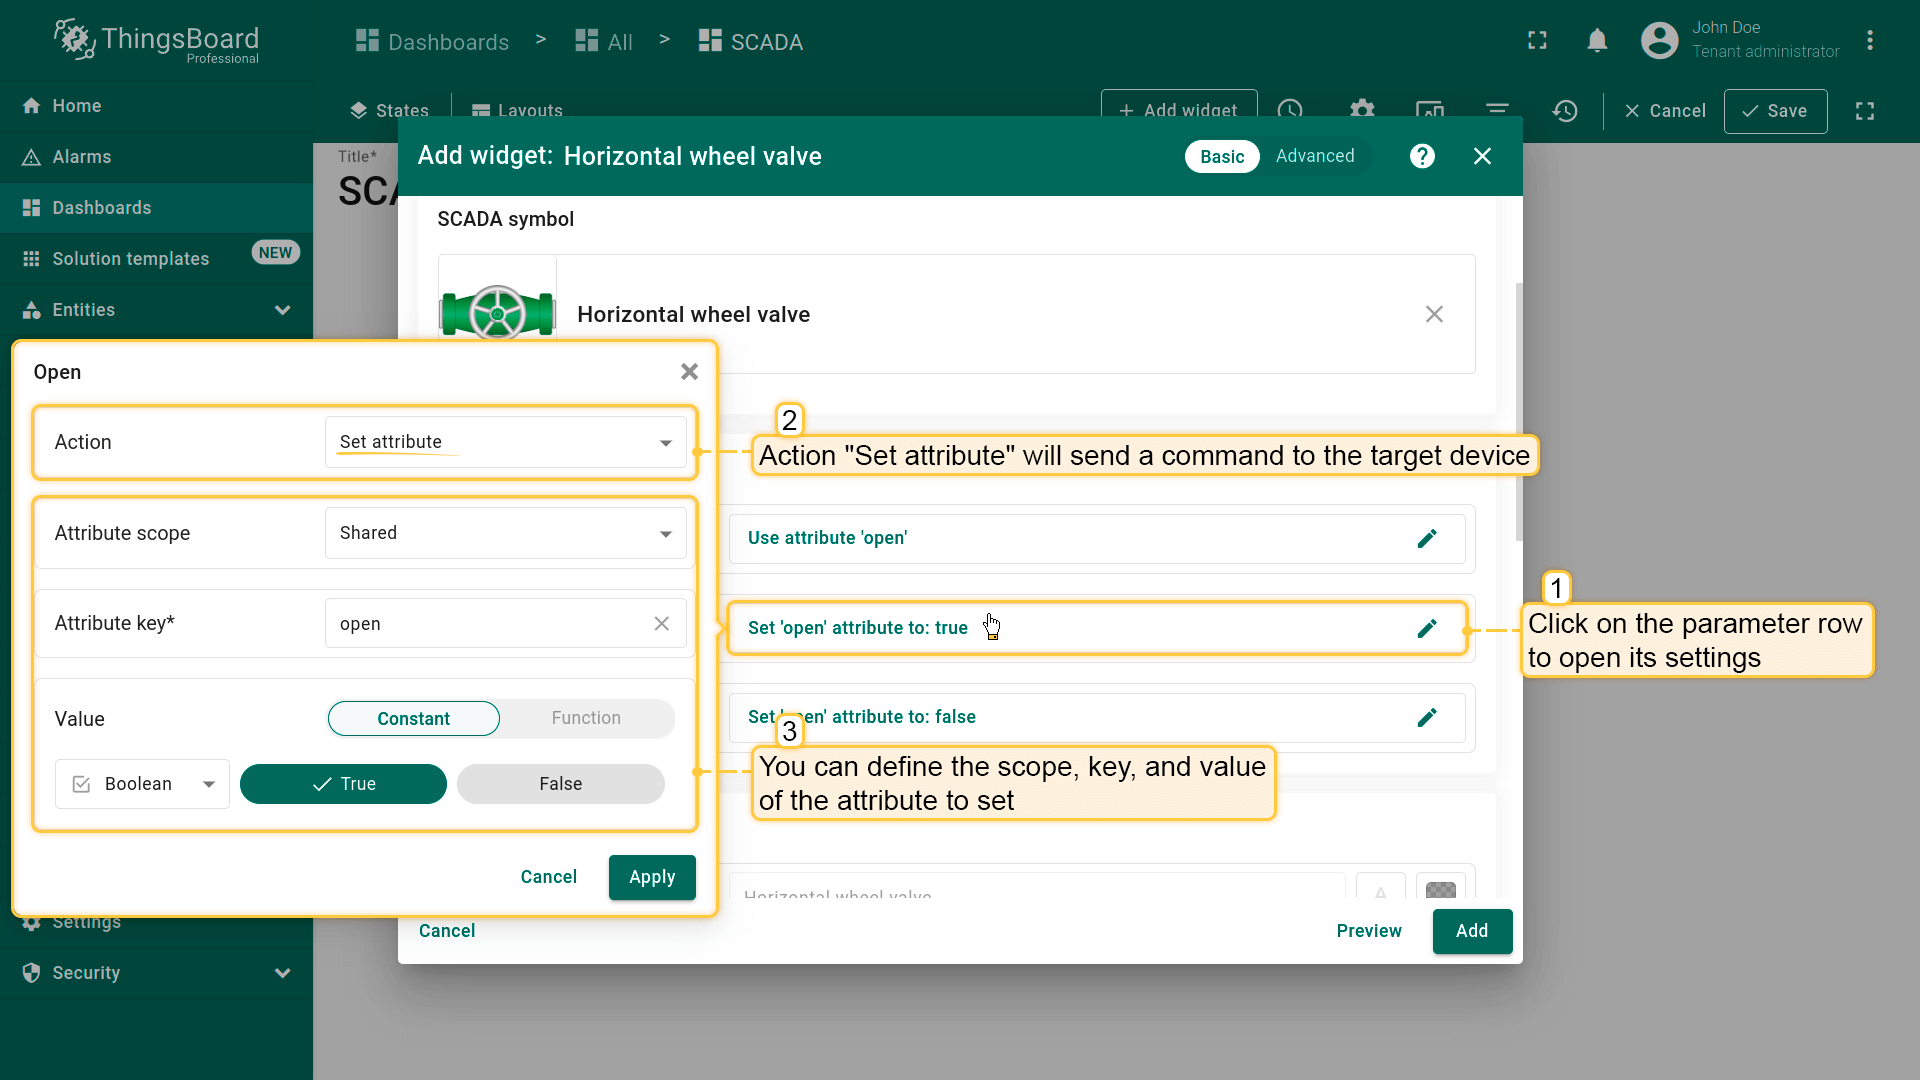Click the Apply button in the Open panel
Screen dimensions: 1920x1080
click(652, 877)
